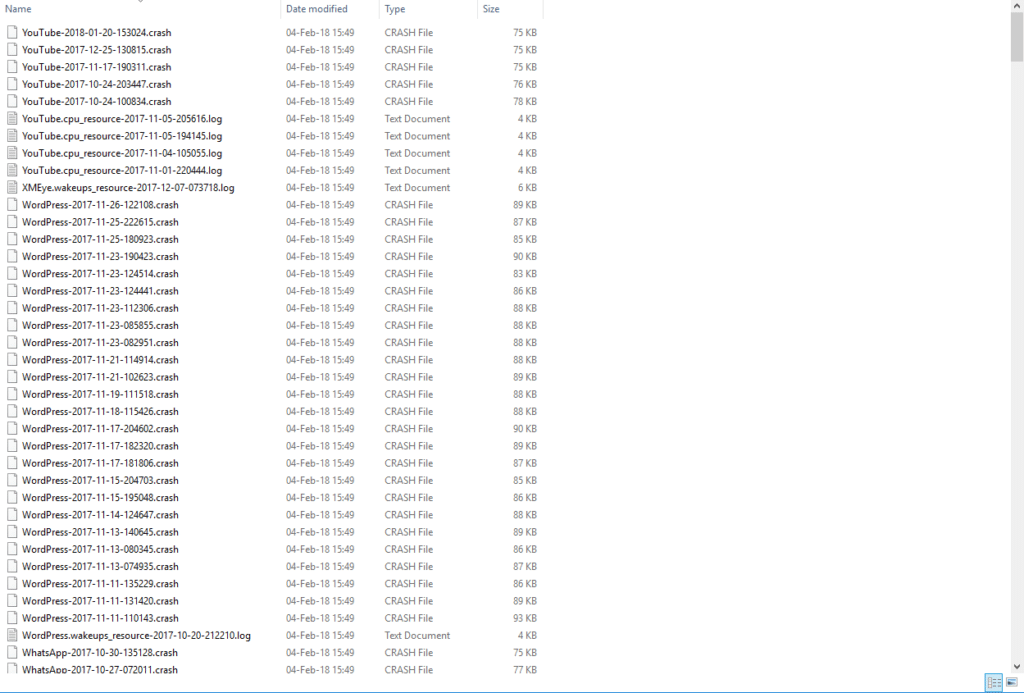1024x693 pixels.
Task: Select the file icon of YouTube-2017-10-24-100834.crash
Action: click(x=12, y=101)
